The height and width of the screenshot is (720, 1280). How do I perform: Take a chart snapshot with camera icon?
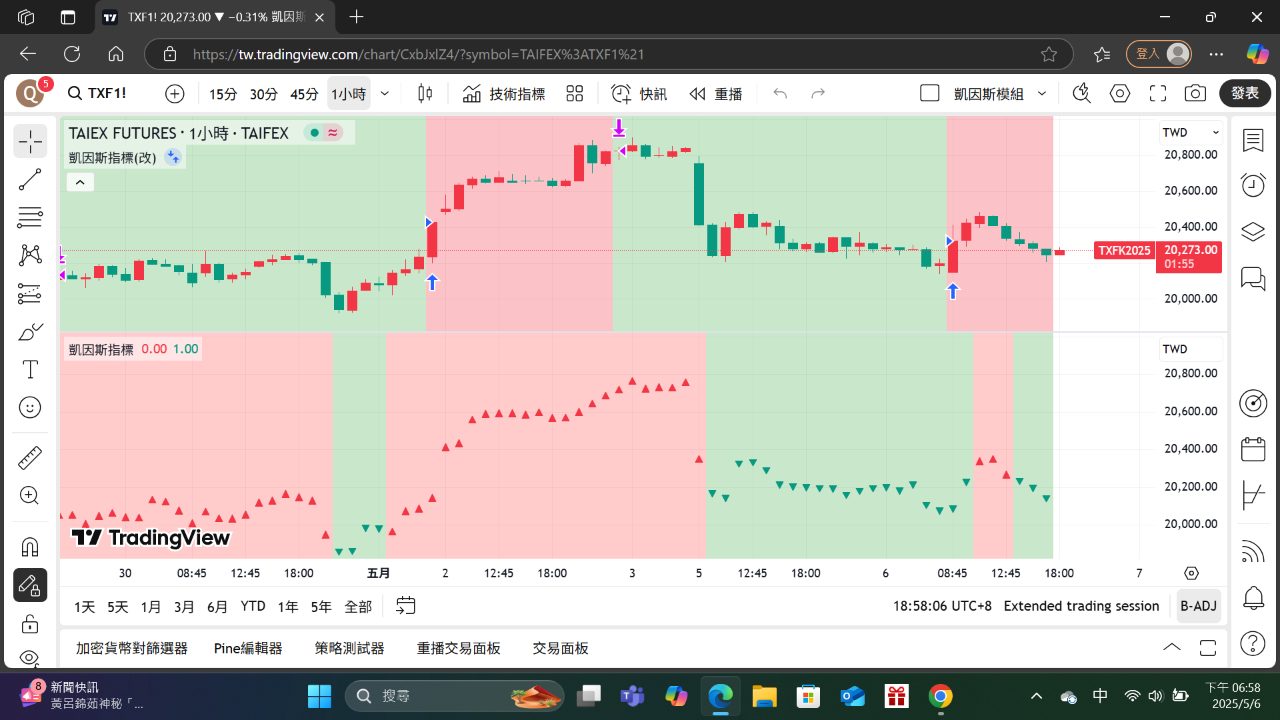(x=1195, y=94)
